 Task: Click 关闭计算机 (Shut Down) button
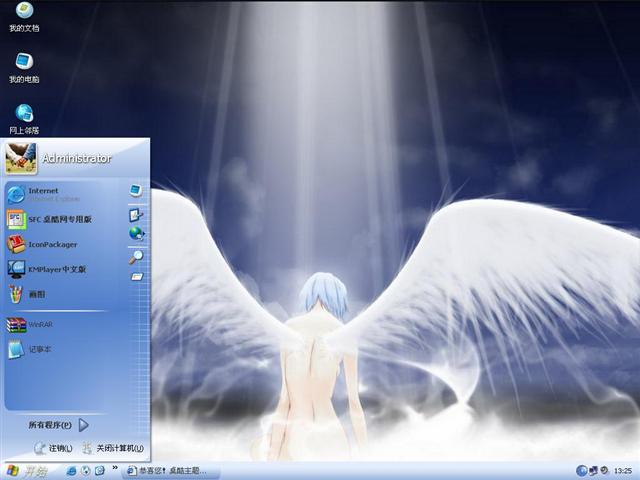tap(113, 449)
